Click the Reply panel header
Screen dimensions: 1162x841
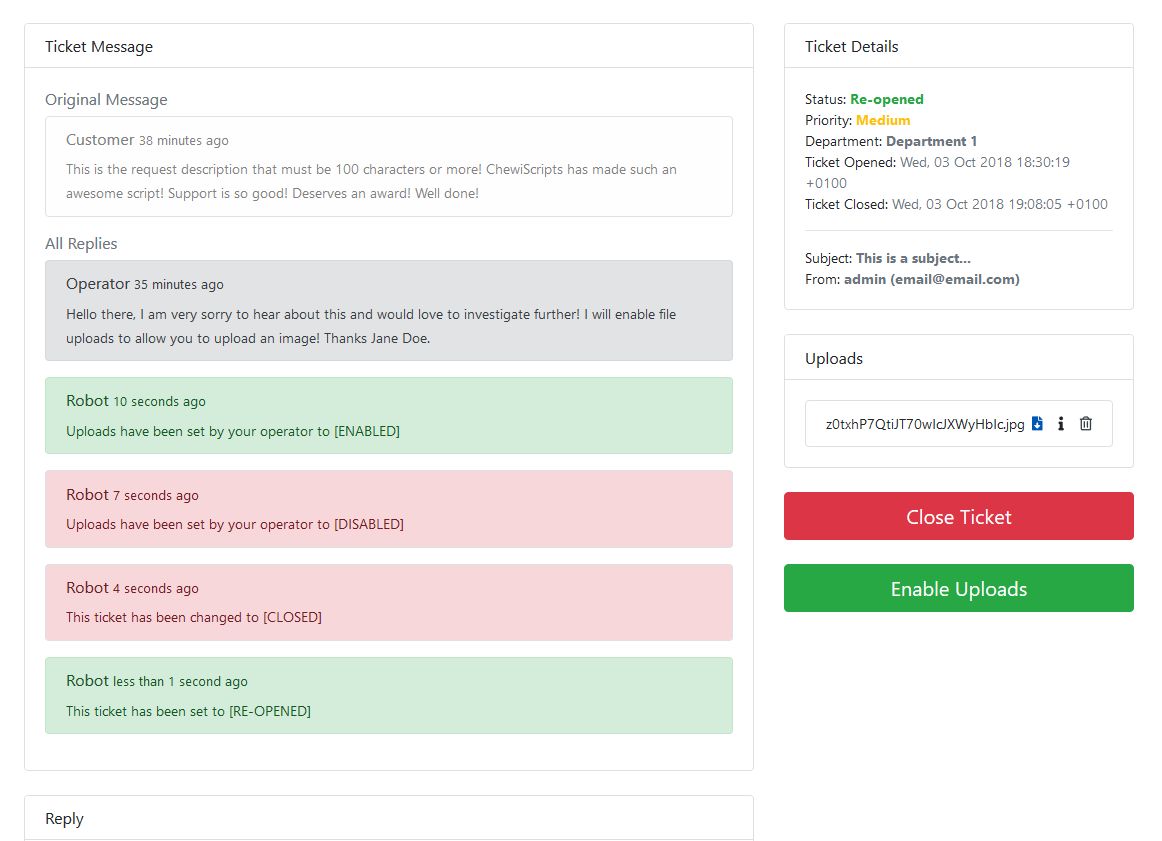pyautogui.click(x=388, y=818)
